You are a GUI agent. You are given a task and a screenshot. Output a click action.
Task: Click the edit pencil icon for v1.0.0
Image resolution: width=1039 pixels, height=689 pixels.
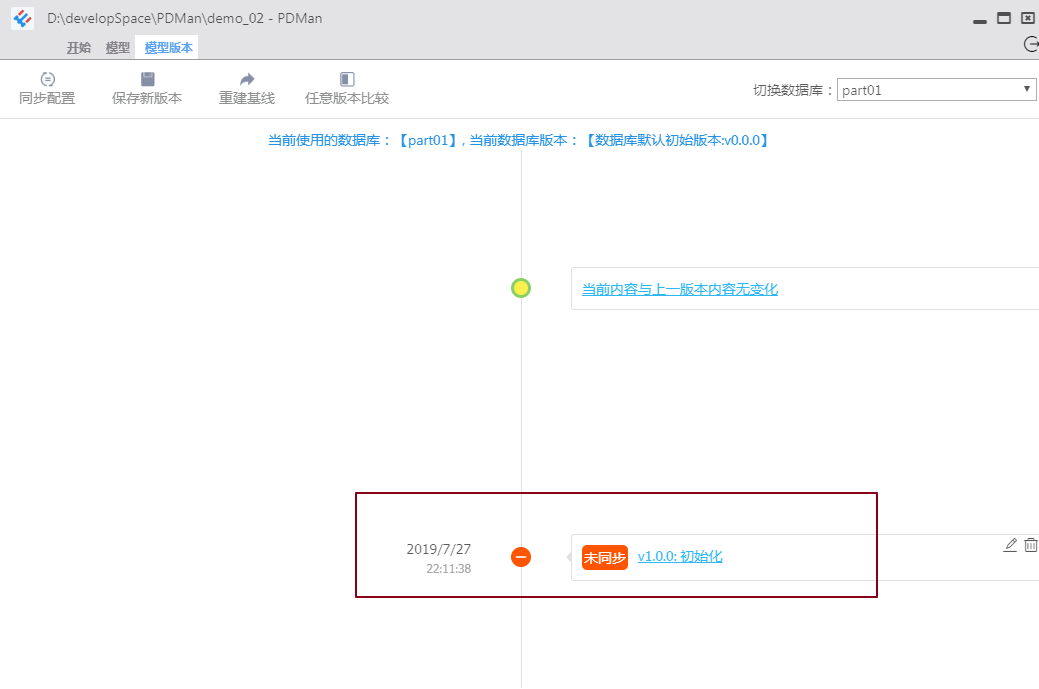pos(1010,545)
